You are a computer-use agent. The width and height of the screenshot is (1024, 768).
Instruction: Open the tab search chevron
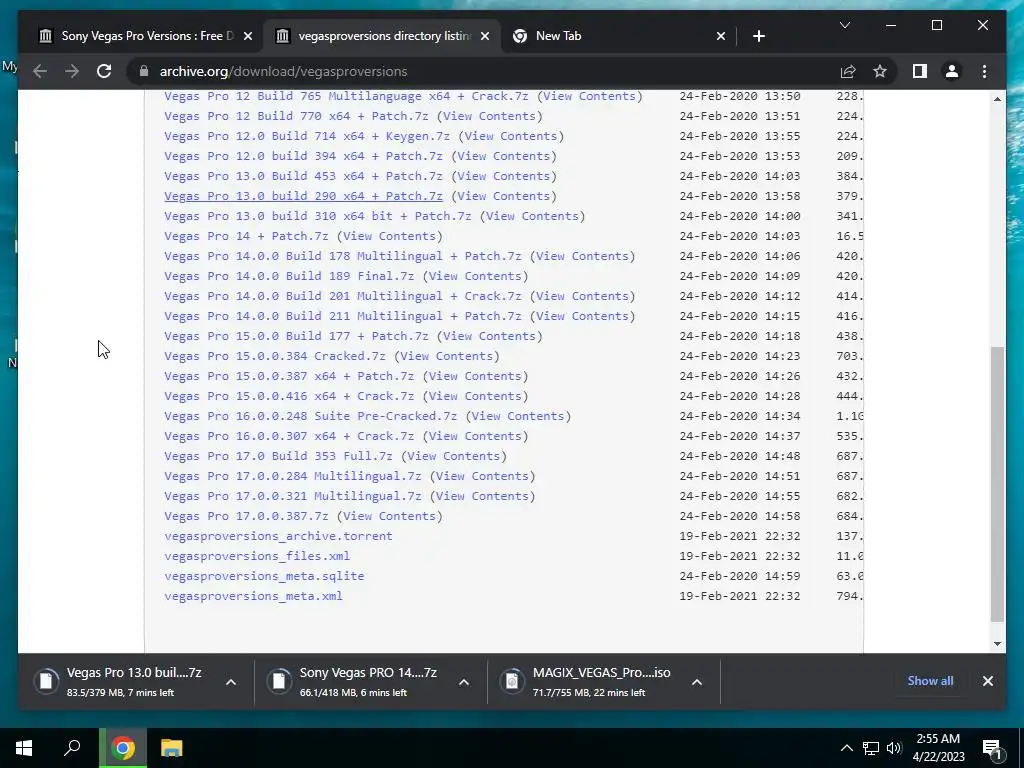[844, 25]
